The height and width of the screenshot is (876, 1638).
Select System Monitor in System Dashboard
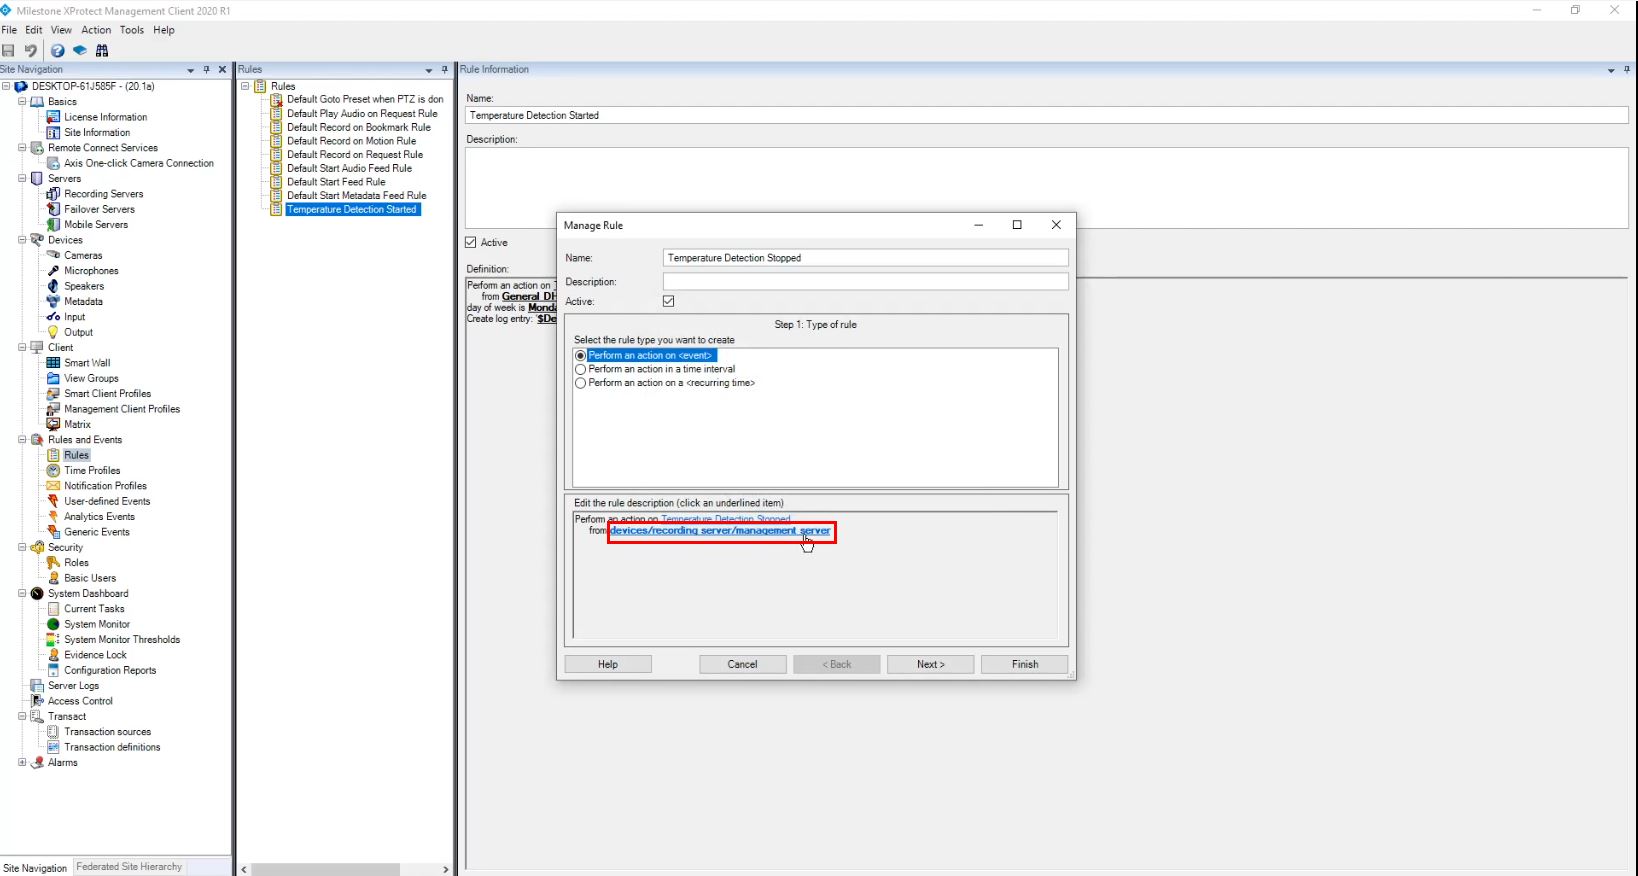point(97,624)
